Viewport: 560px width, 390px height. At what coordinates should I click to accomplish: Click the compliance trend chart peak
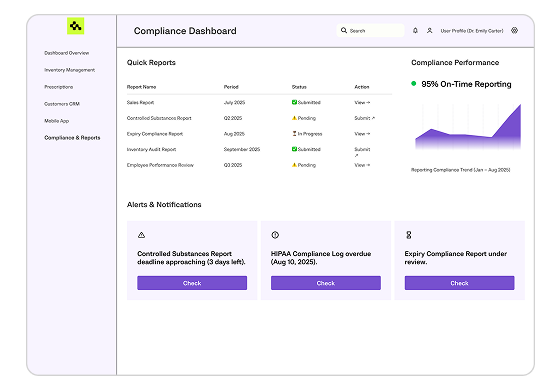coord(520,105)
